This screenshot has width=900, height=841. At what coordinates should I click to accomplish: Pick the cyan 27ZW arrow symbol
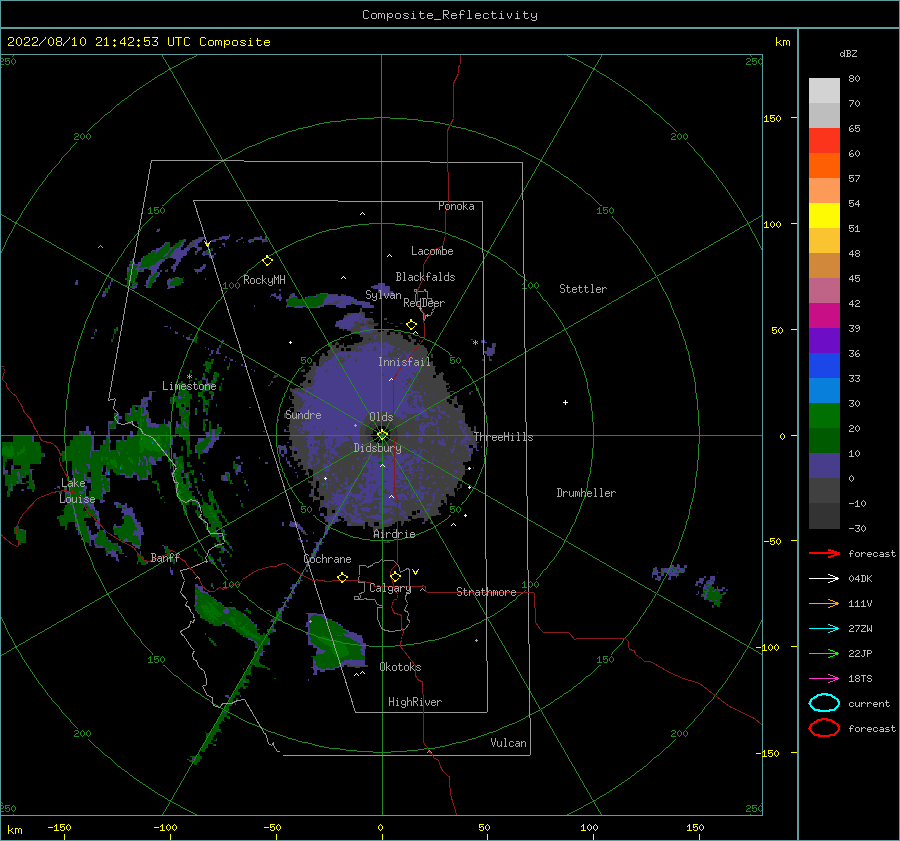[824, 629]
